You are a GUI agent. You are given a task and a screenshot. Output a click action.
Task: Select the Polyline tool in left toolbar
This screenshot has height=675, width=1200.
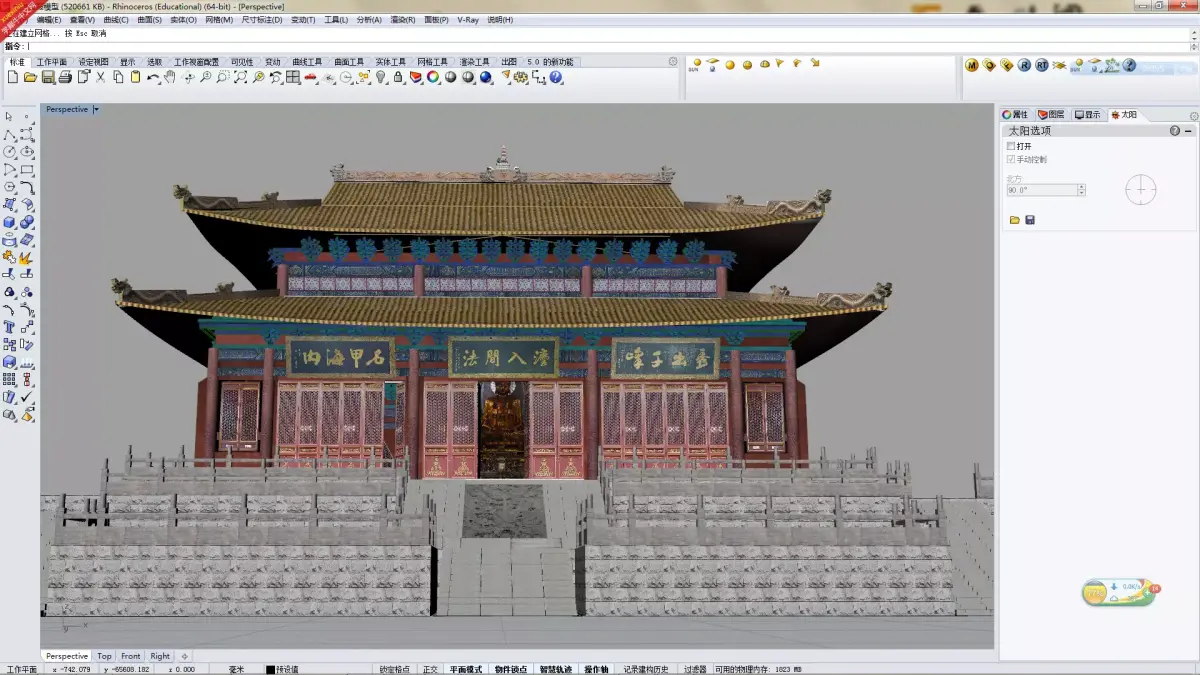click(x=9, y=135)
